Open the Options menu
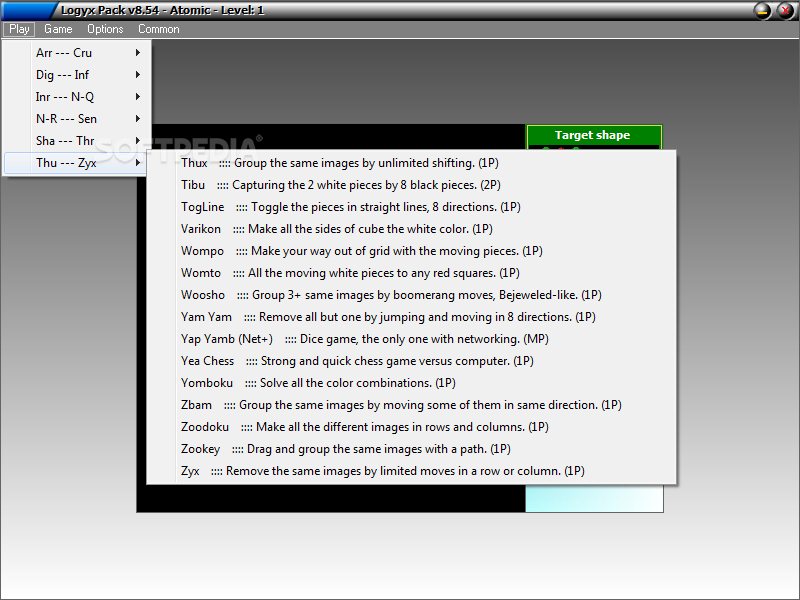The width and height of the screenshot is (800, 600). click(105, 29)
